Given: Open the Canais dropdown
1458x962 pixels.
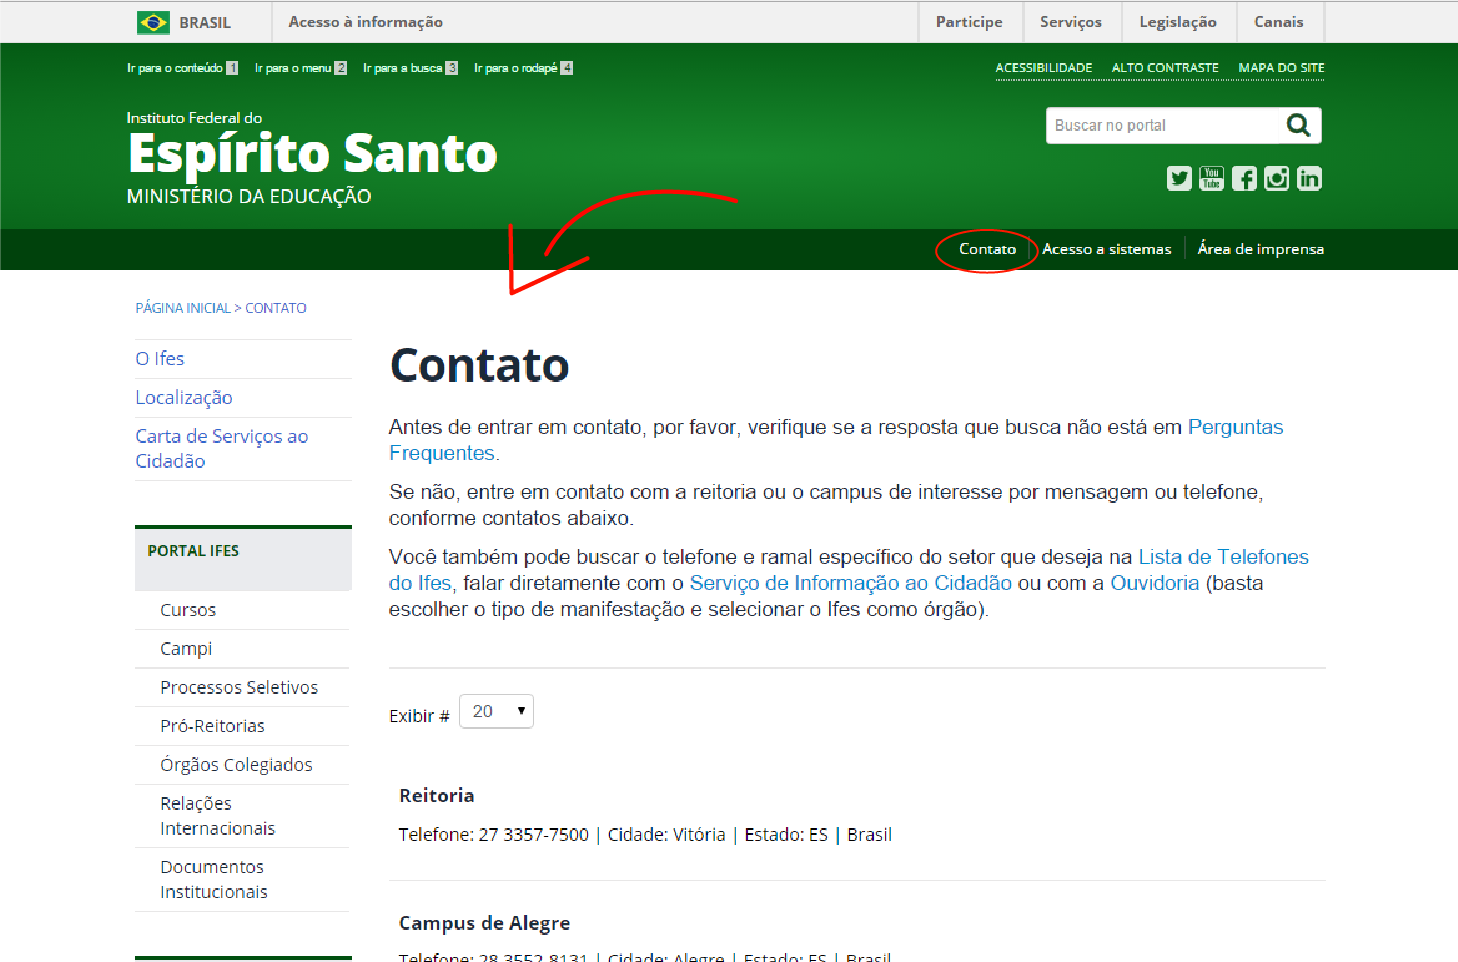Looking at the screenshot, I should coord(1279,21).
